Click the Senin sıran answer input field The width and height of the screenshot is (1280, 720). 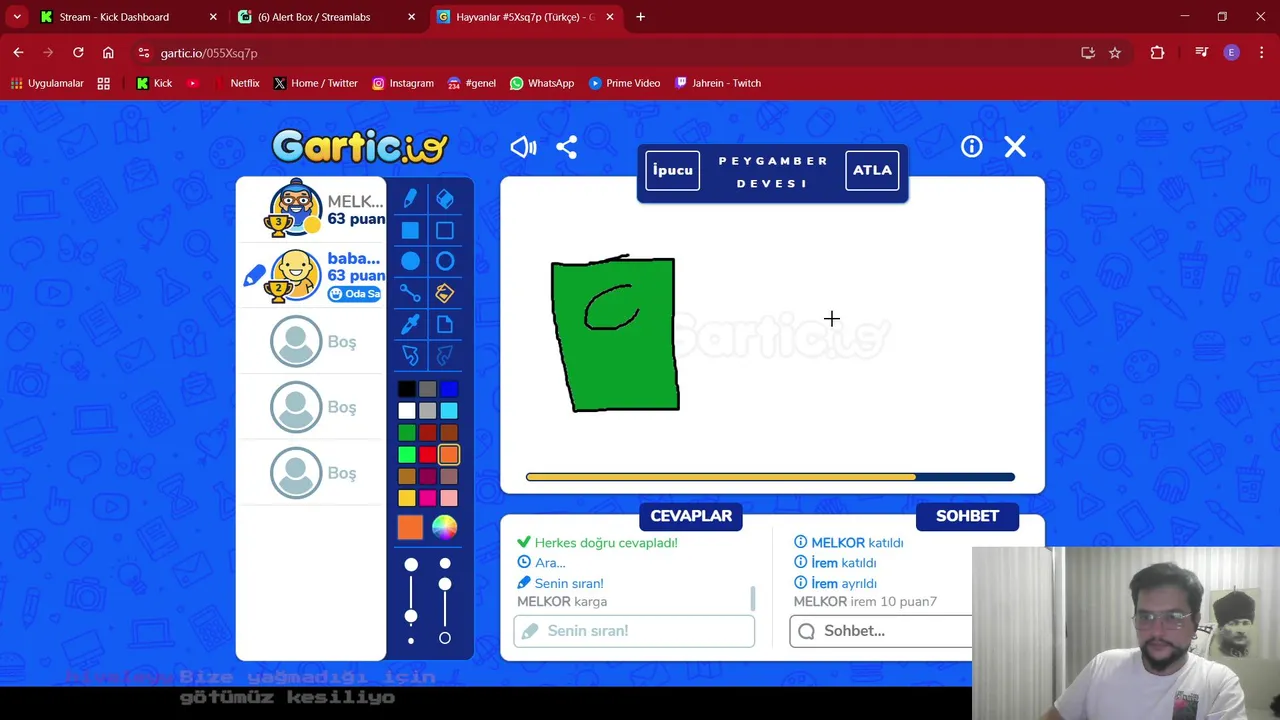[x=634, y=631]
